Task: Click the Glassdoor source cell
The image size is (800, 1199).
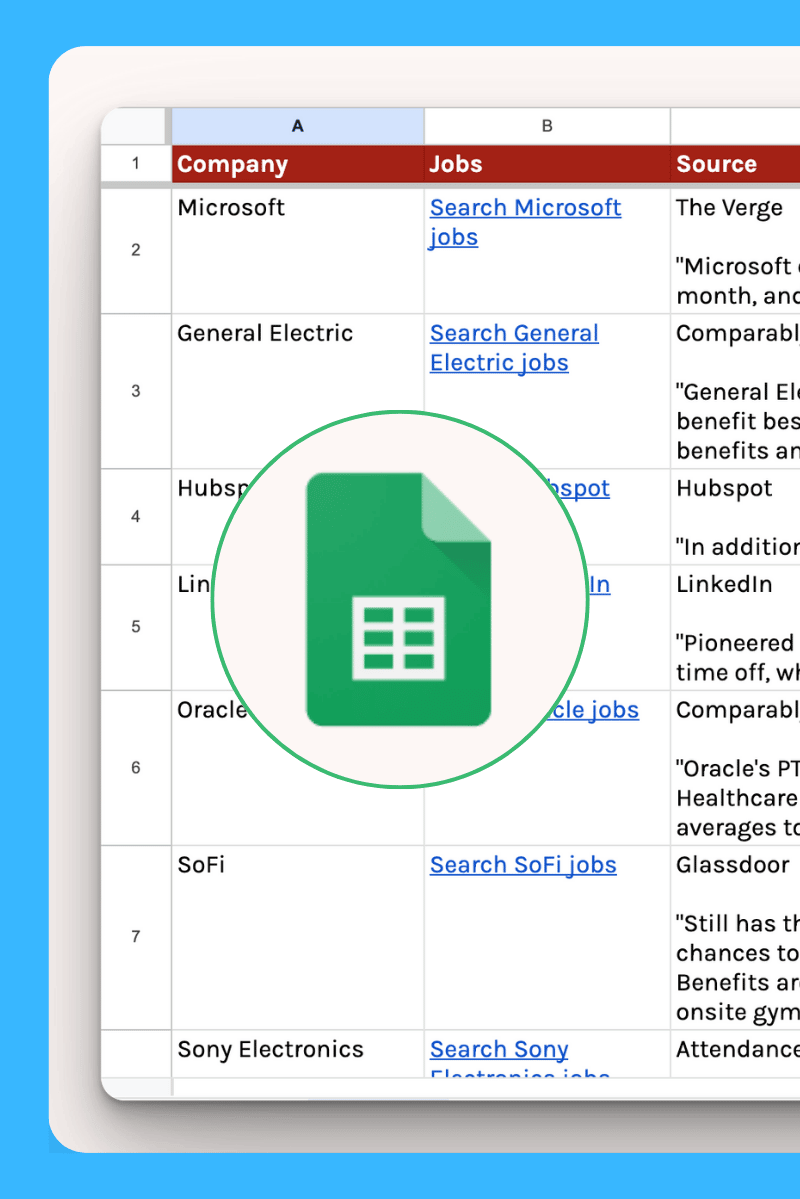Action: point(736,937)
